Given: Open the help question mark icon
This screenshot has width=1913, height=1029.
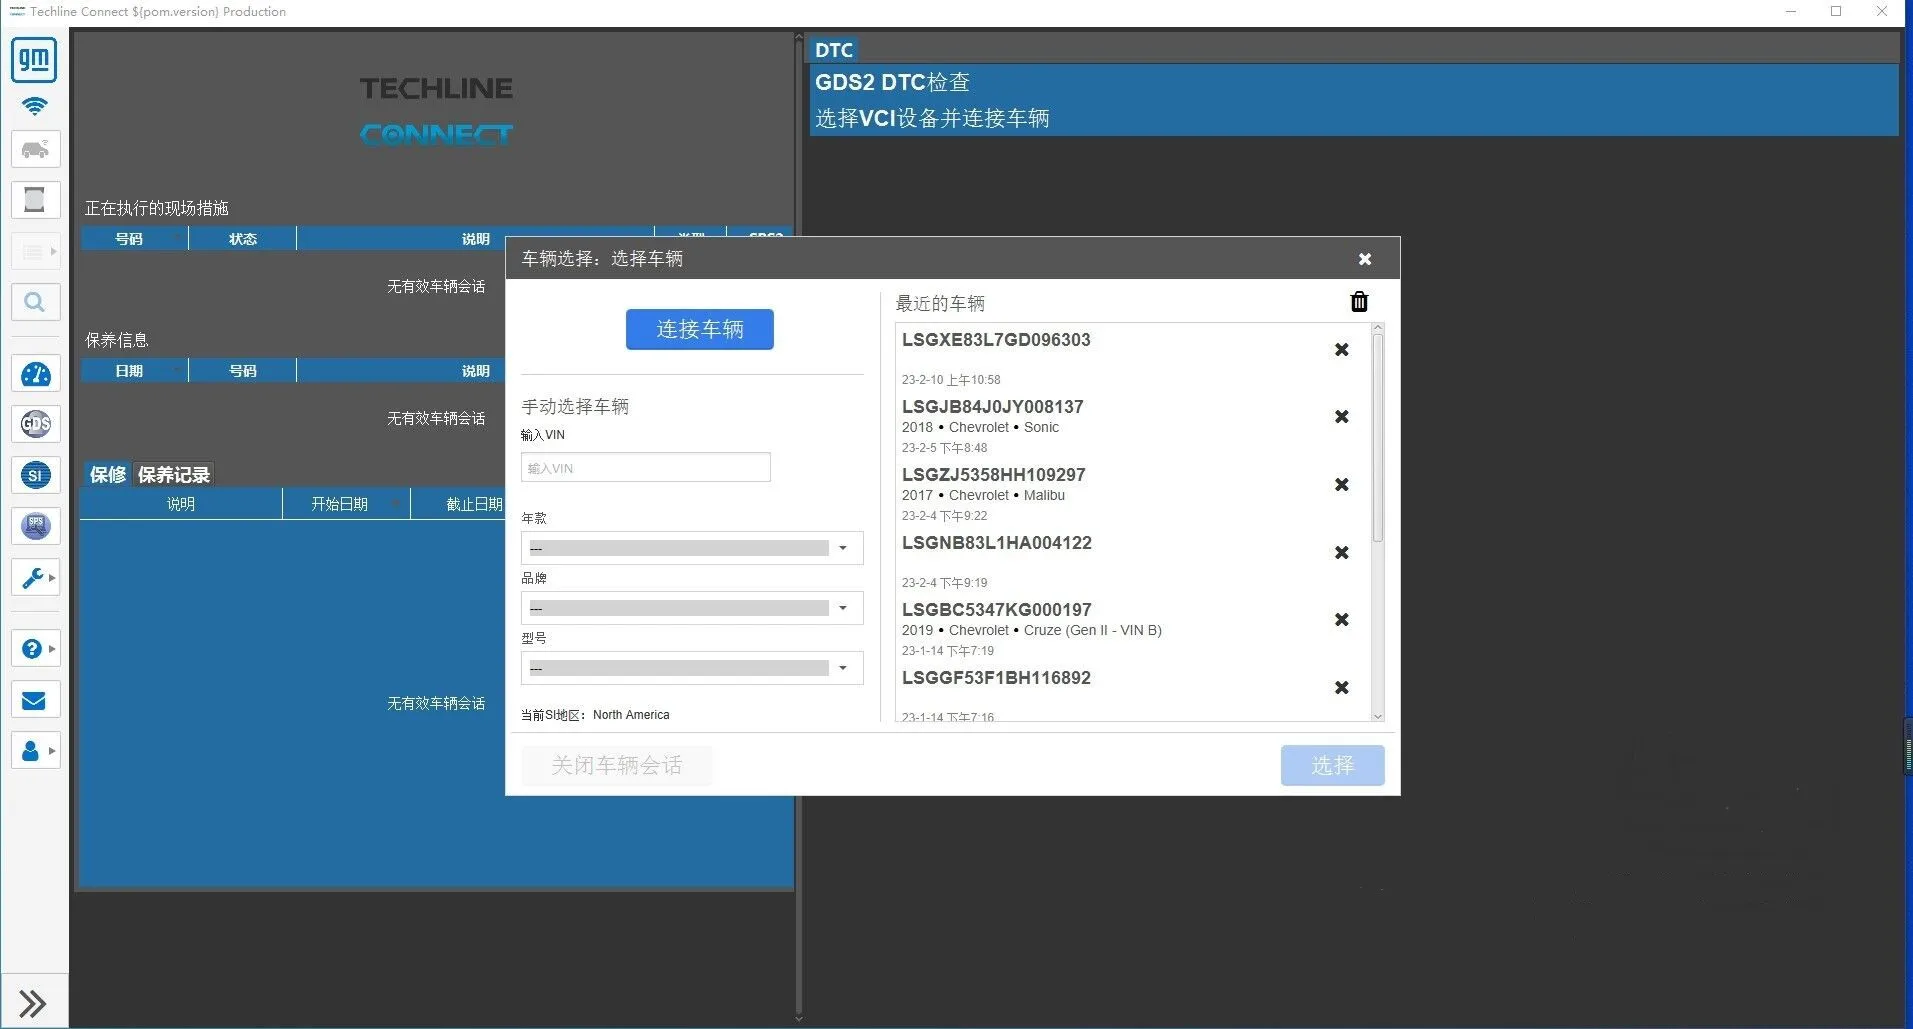Looking at the screenshot, I should click(x=35, y=649).
